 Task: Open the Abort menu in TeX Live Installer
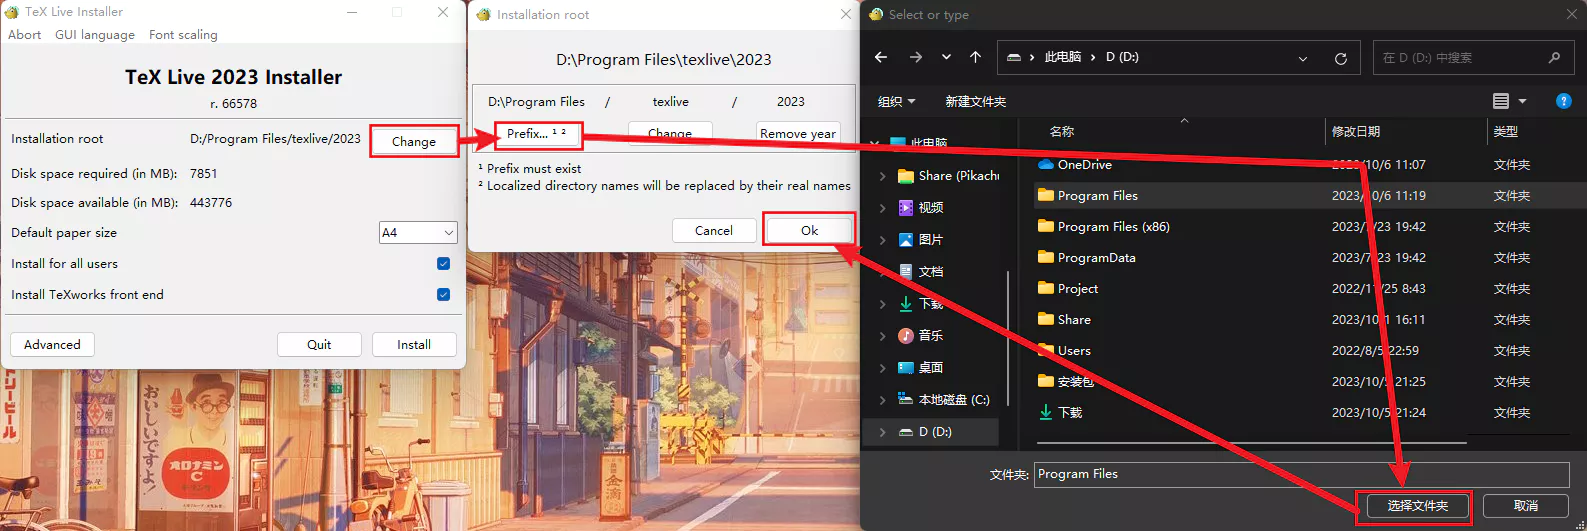coord(25,34)
